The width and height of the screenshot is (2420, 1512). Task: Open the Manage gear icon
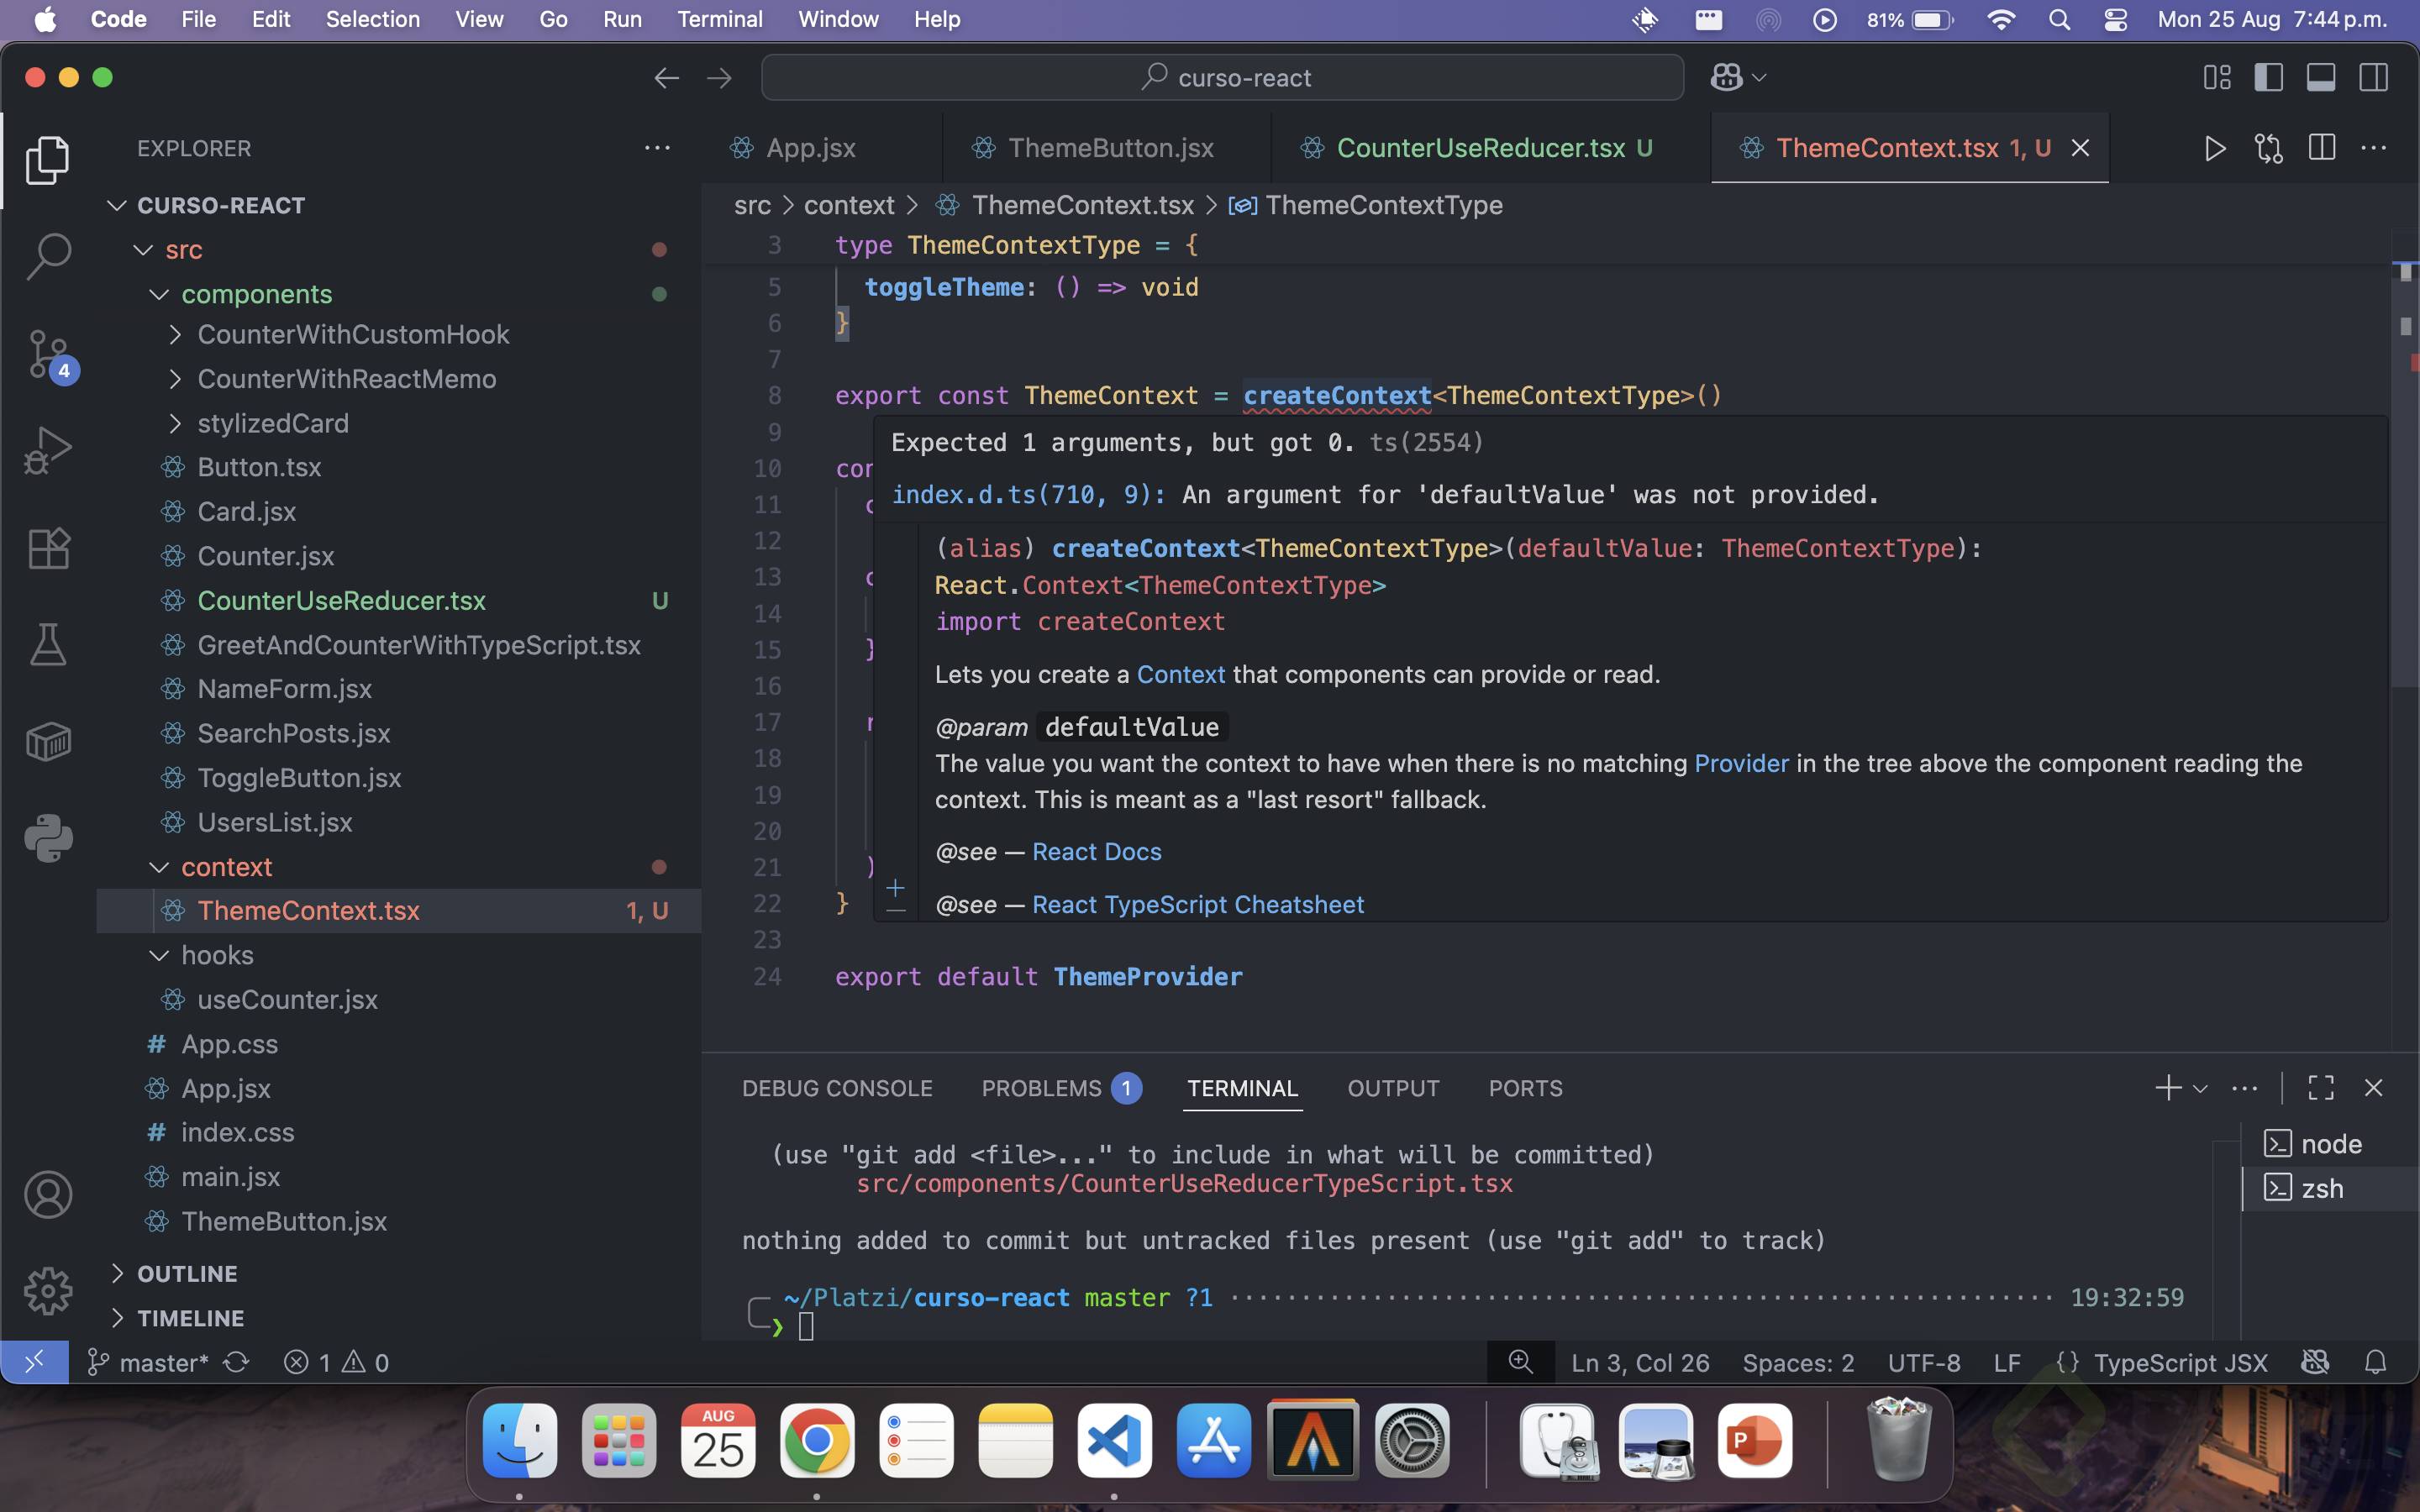point(48,1291)
